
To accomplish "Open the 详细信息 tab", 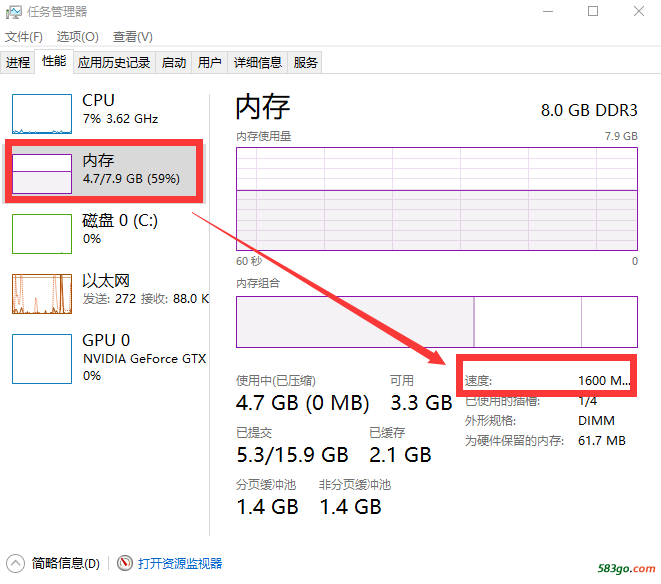I will [x=258, y=62].
